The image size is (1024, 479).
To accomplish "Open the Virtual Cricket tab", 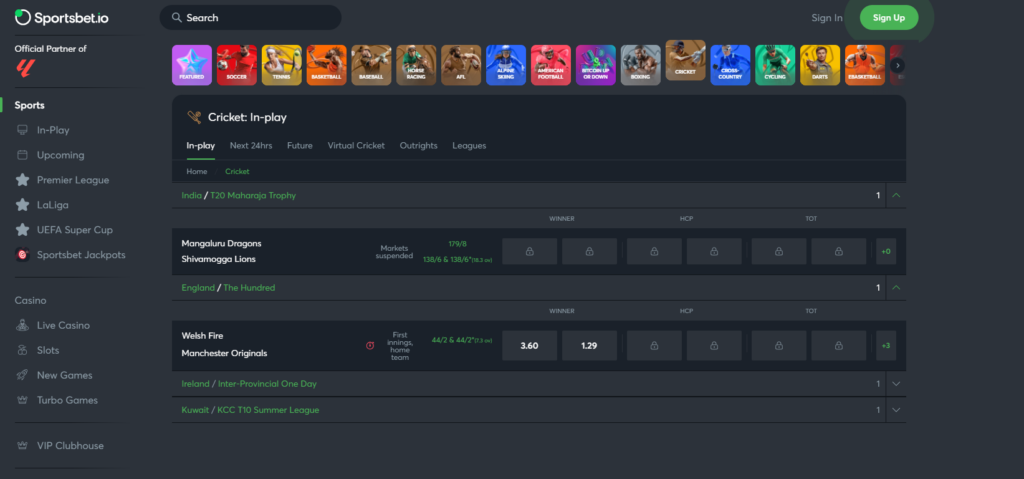I will click(x=356, y=146).
